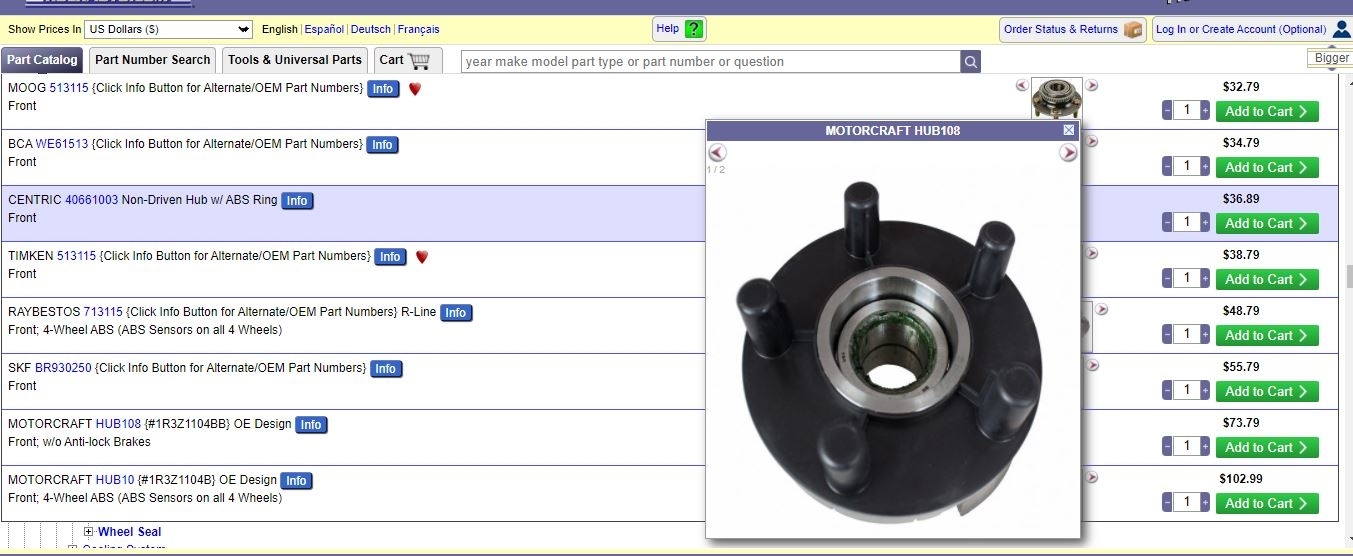This screenshot has height=556, width=1353.
Task: Decrease quantity with minus on the $48.79 row
Action: point(1167,334)
